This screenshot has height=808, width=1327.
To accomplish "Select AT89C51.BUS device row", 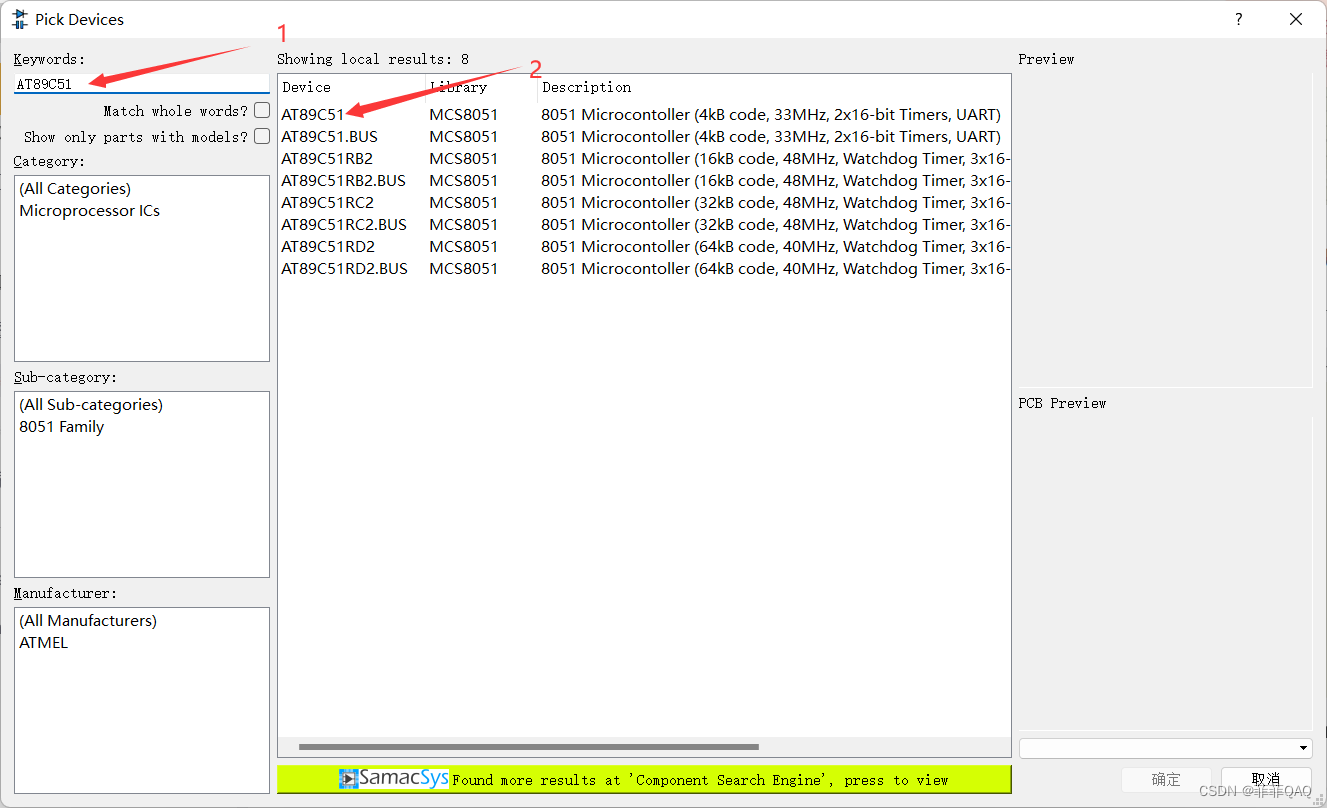I will point(644,137).
